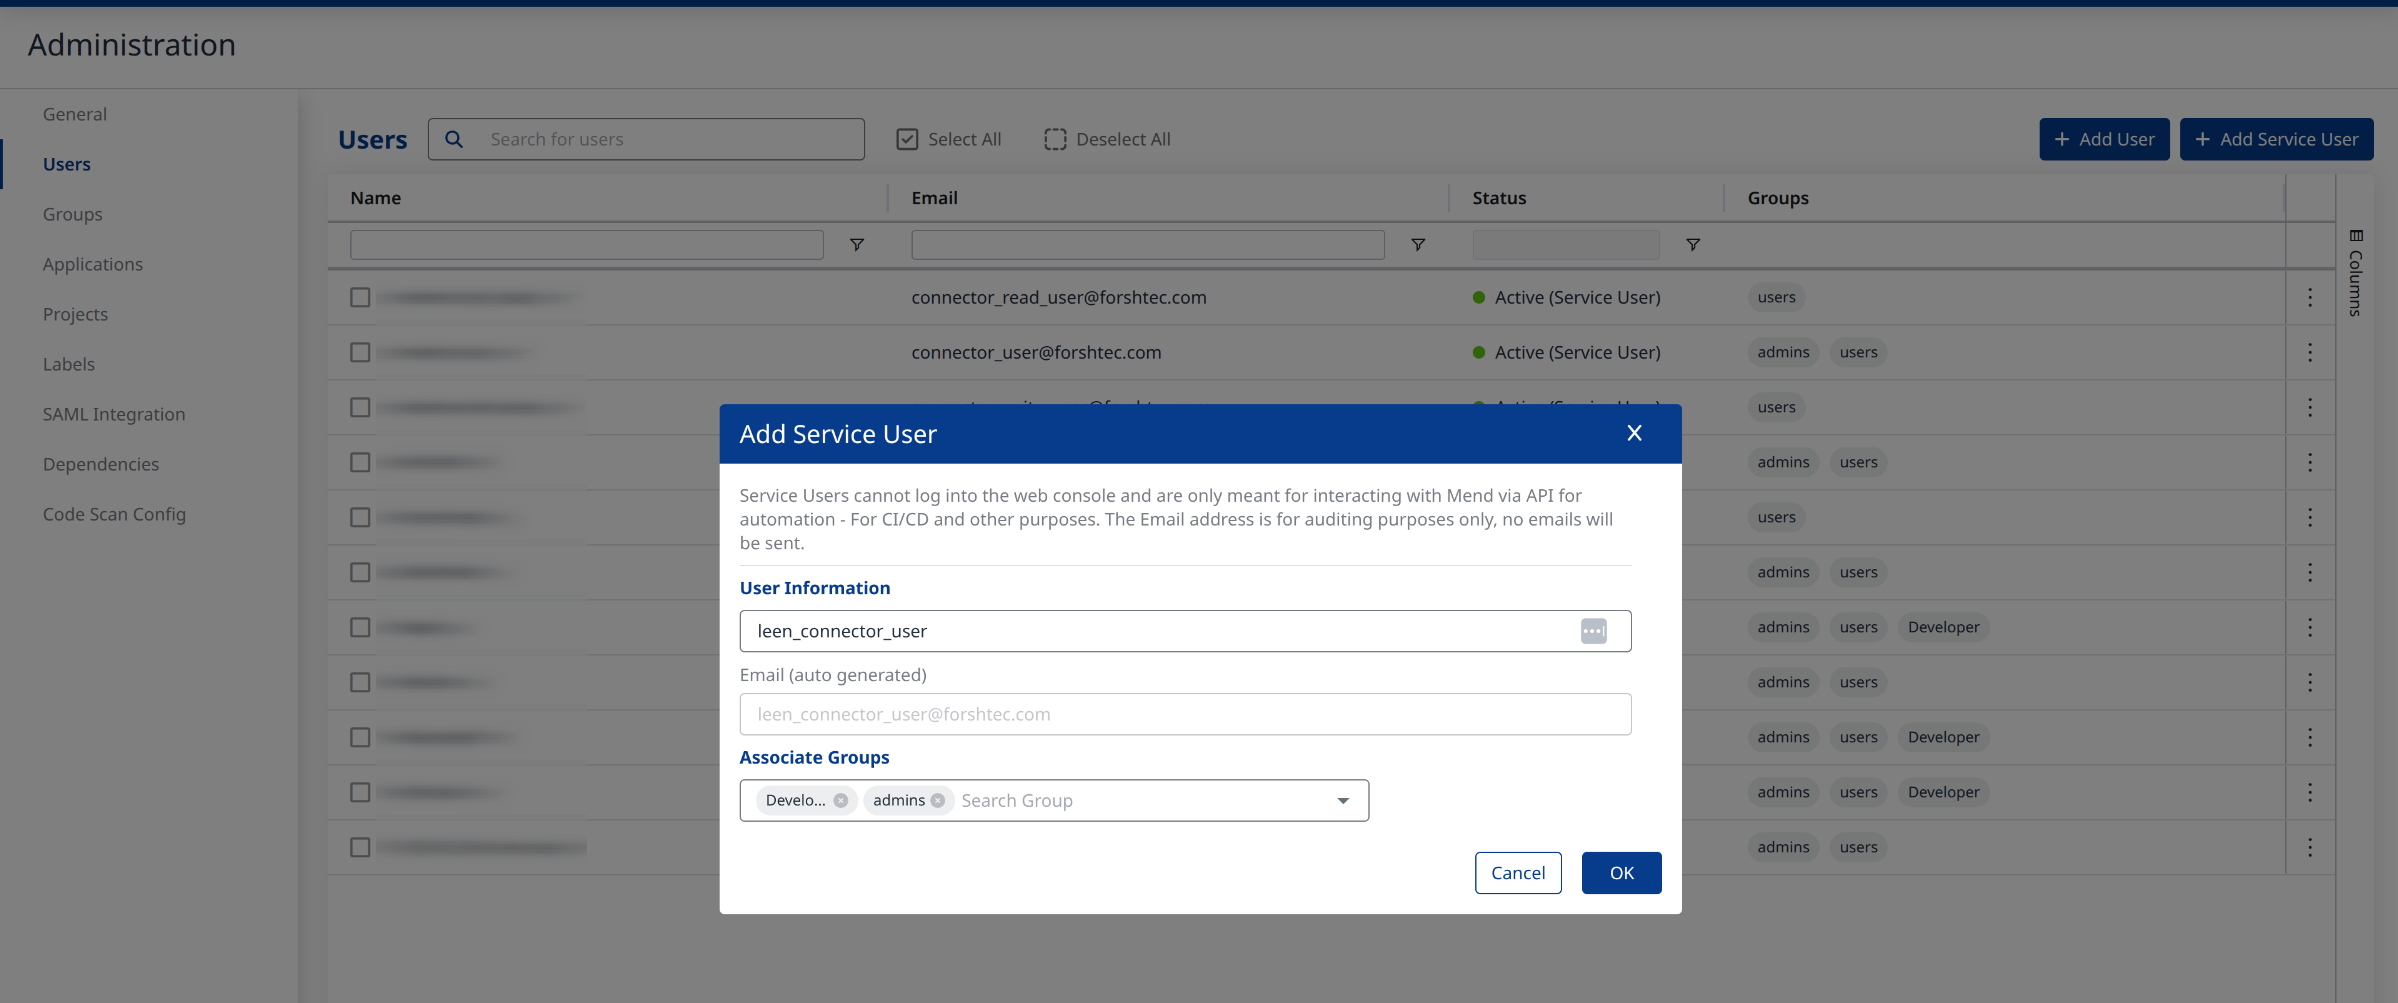Tick the fifth user row checkbox

point(360,517)
